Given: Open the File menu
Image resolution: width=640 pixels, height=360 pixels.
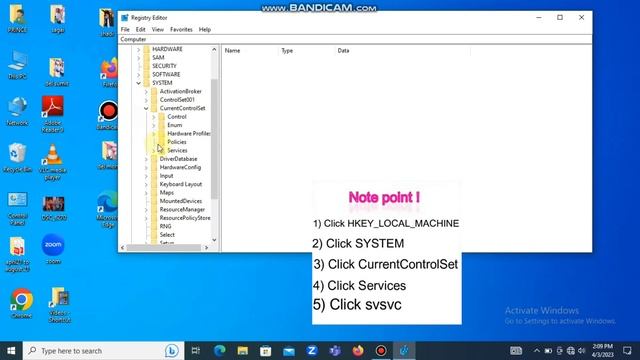Looking at the screenshot, I should click(125, 29).
